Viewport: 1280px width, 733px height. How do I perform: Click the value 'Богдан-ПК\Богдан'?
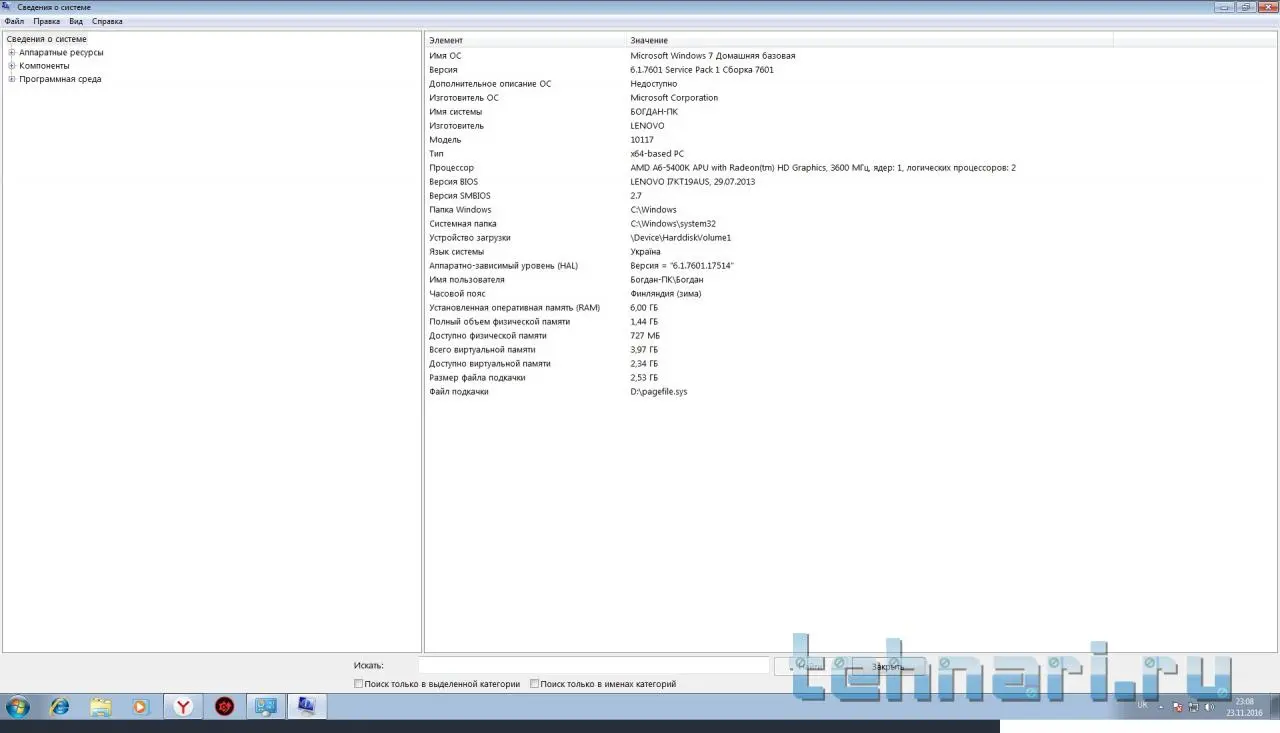667,280
